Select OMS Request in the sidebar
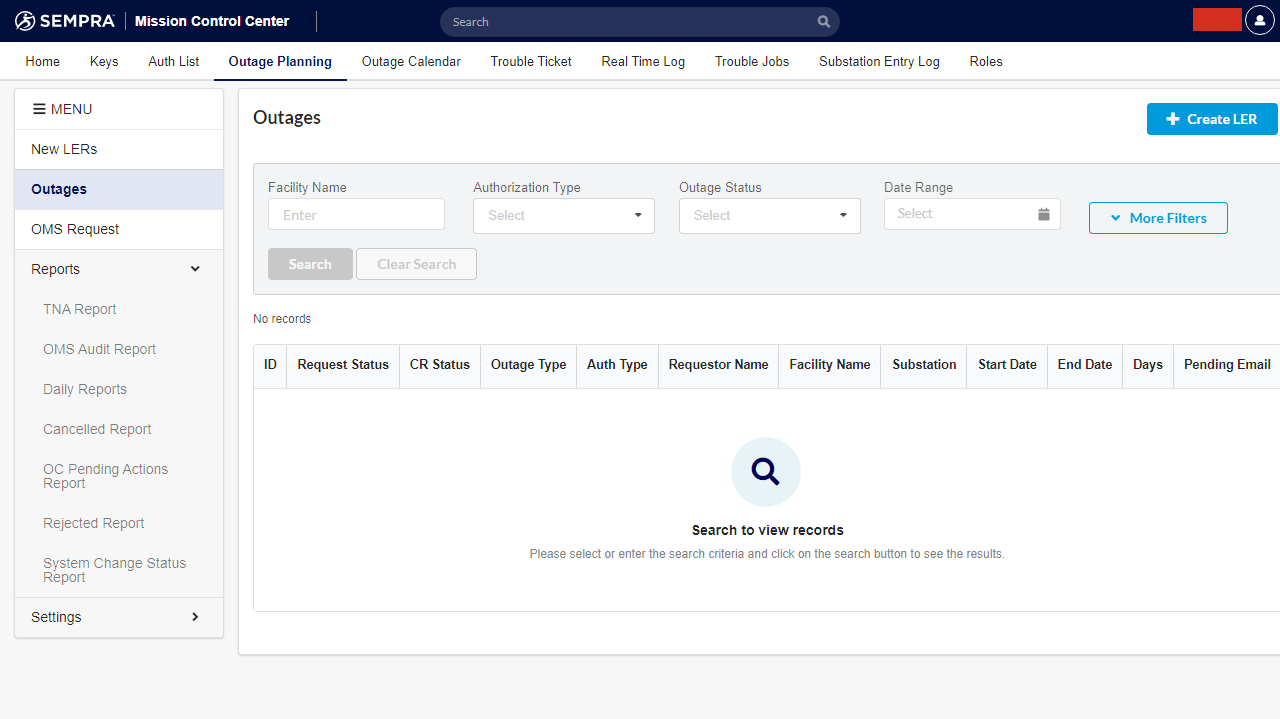This screenshot has width=1280, height=719. pyautogui.click(x=75, y=229)
